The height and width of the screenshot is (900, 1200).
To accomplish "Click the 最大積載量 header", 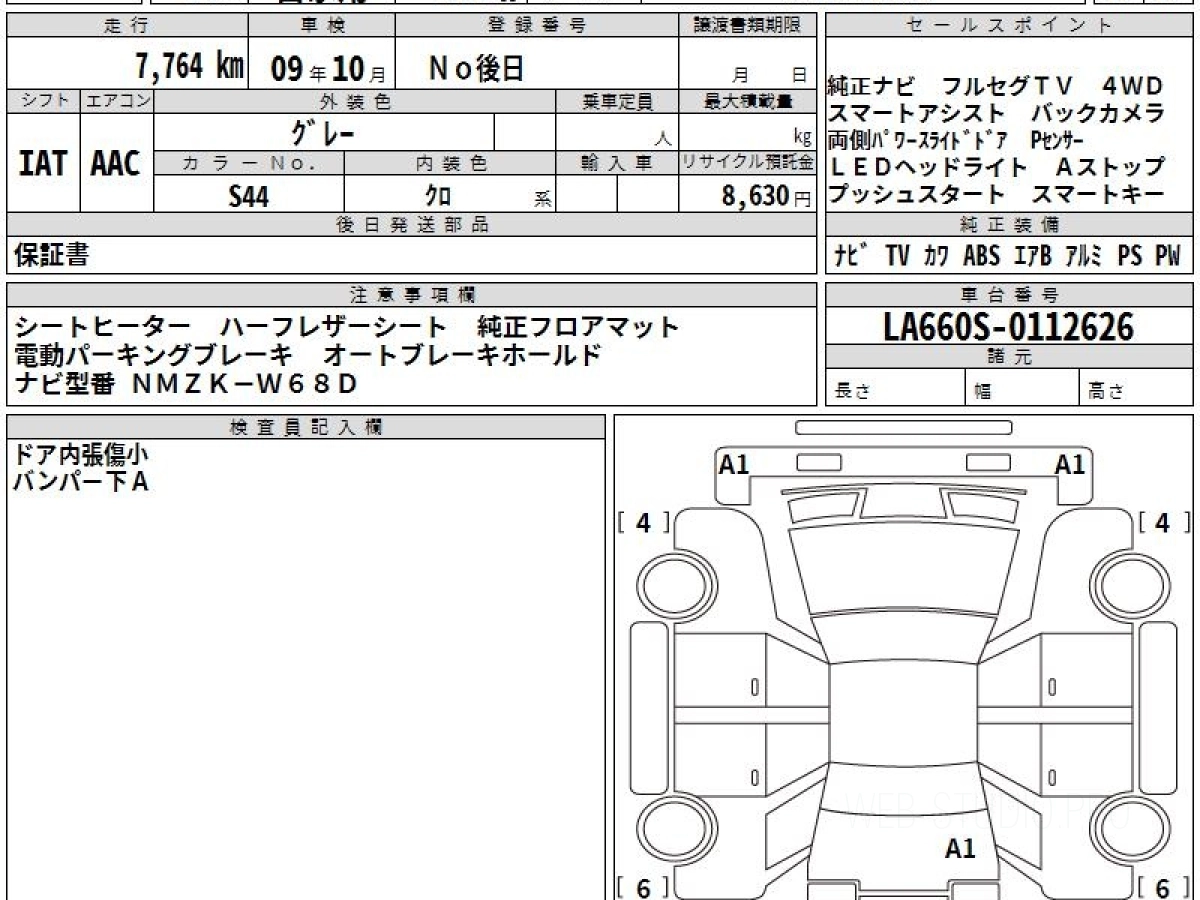I will click(747, 101).
